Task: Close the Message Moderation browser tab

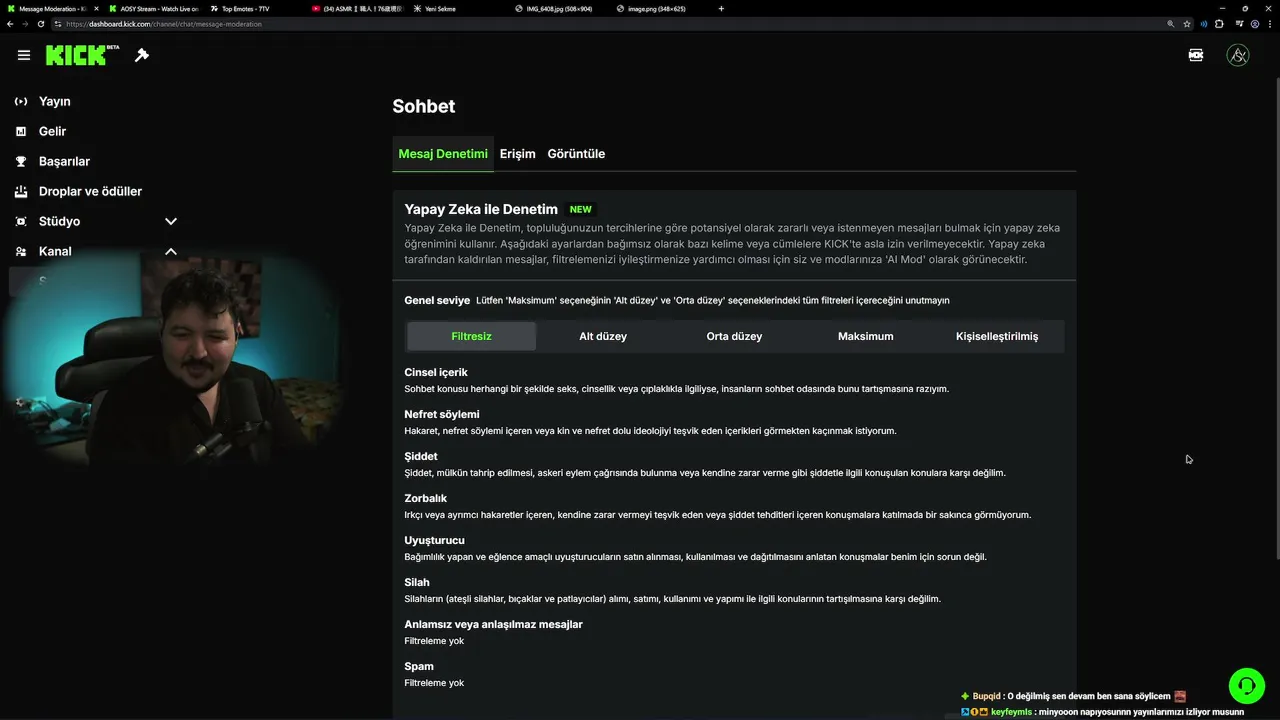Action: 97,9
